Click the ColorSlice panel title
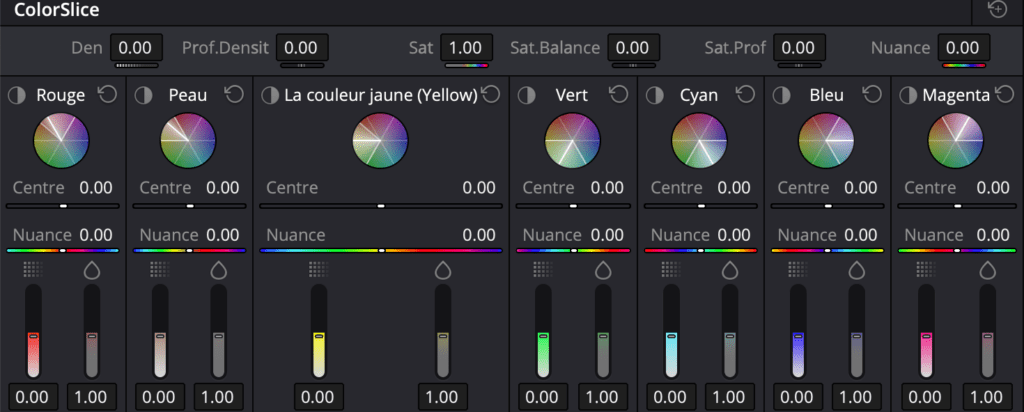Image resolution: width=1024 pixels, height=412 pixels. (x=57, y=10)
